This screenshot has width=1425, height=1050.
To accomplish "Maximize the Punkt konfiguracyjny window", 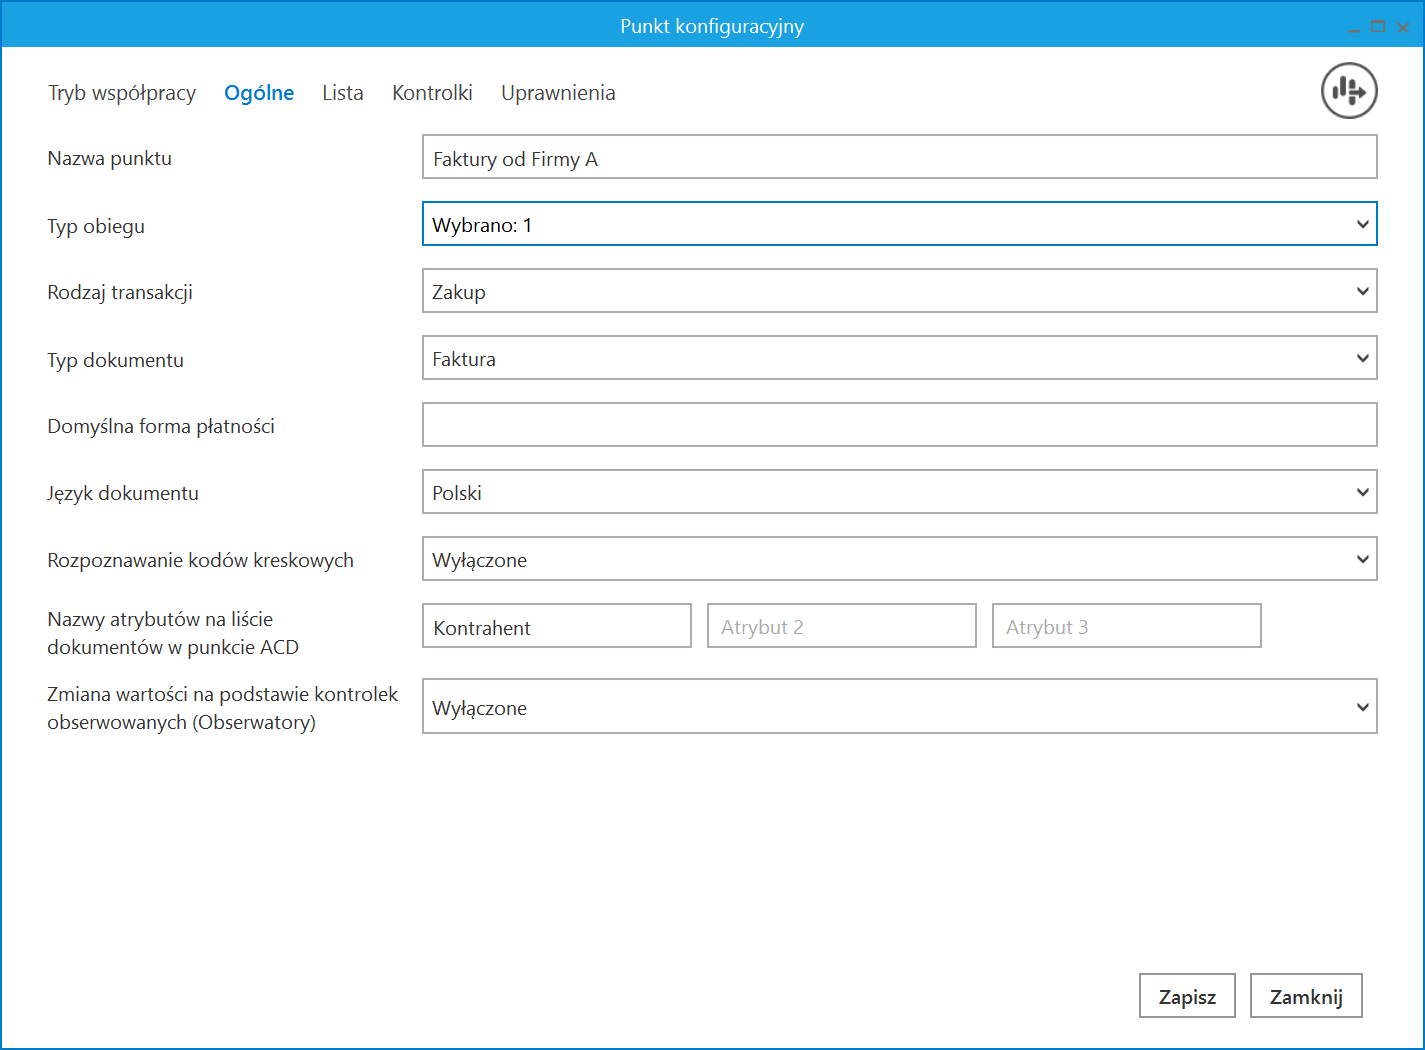I will point(1378,27).
